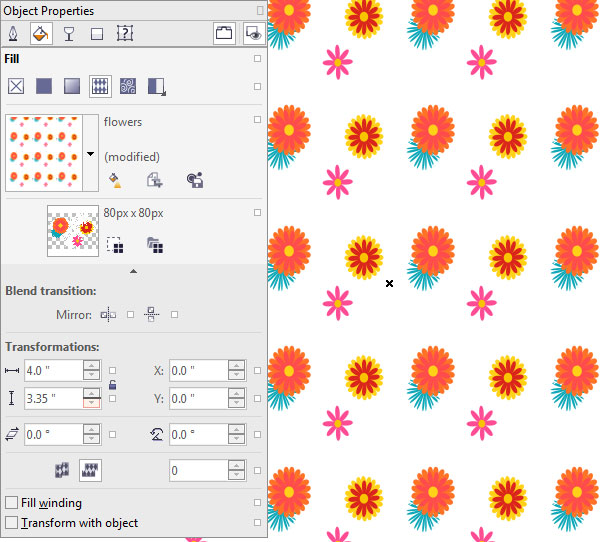Select the Vector pattern fill icon

pyautogui.click(x=100, y=86)
